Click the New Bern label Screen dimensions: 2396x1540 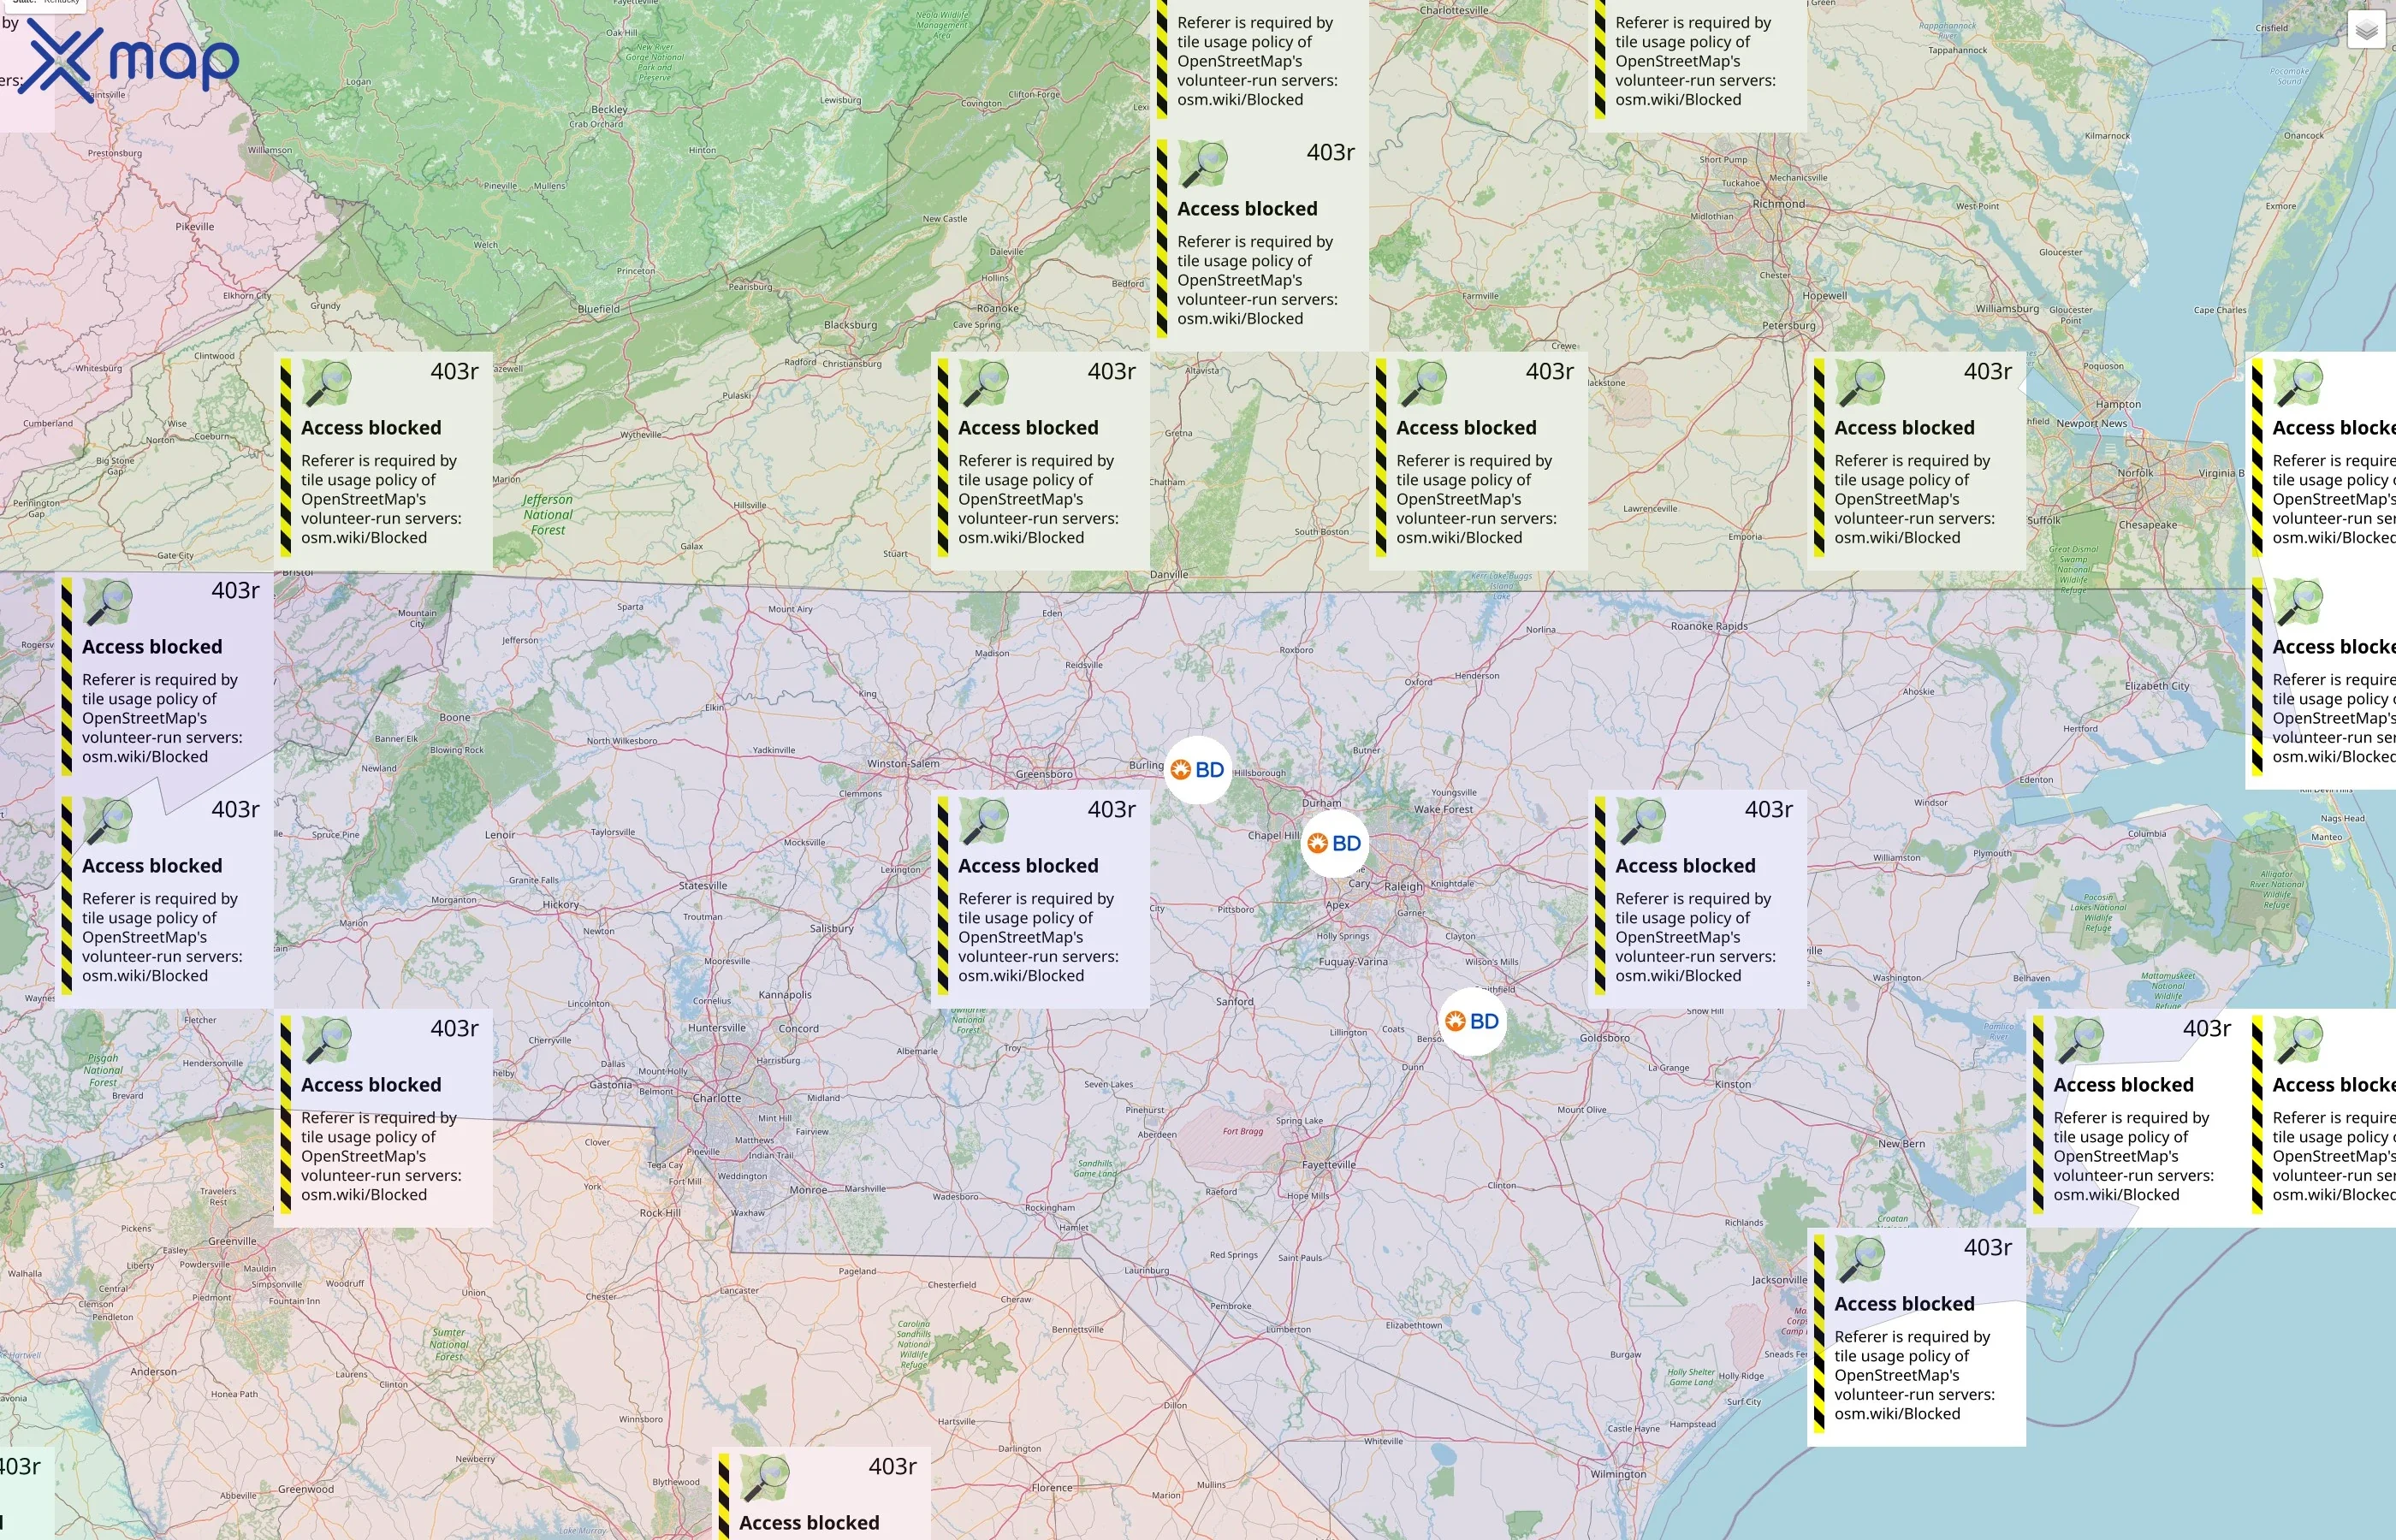1901,1144
